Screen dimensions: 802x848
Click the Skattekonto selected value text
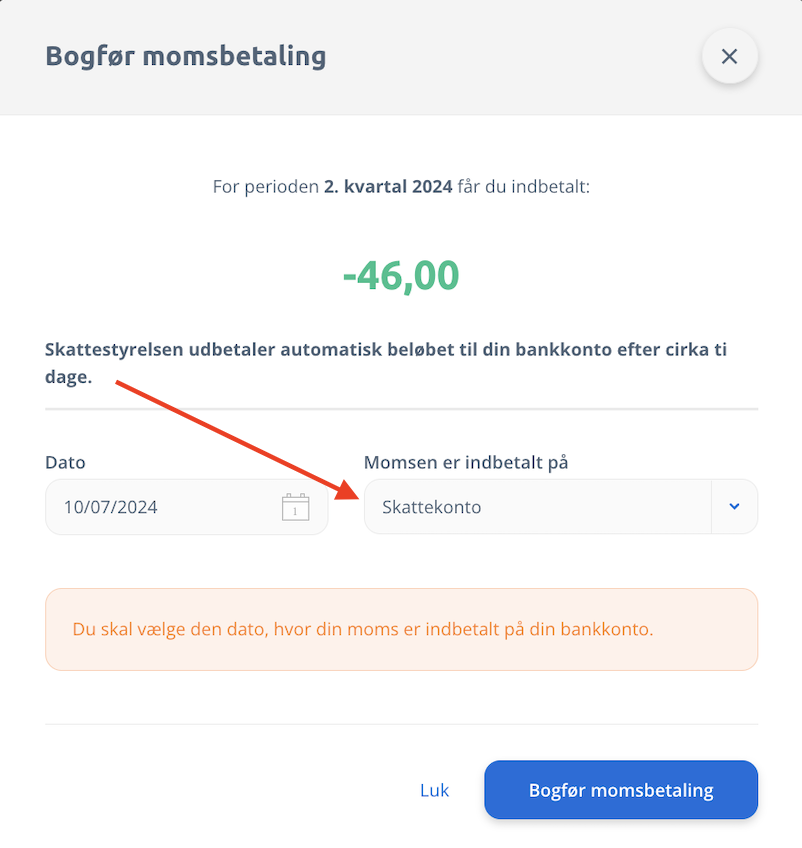coord(432,507)
